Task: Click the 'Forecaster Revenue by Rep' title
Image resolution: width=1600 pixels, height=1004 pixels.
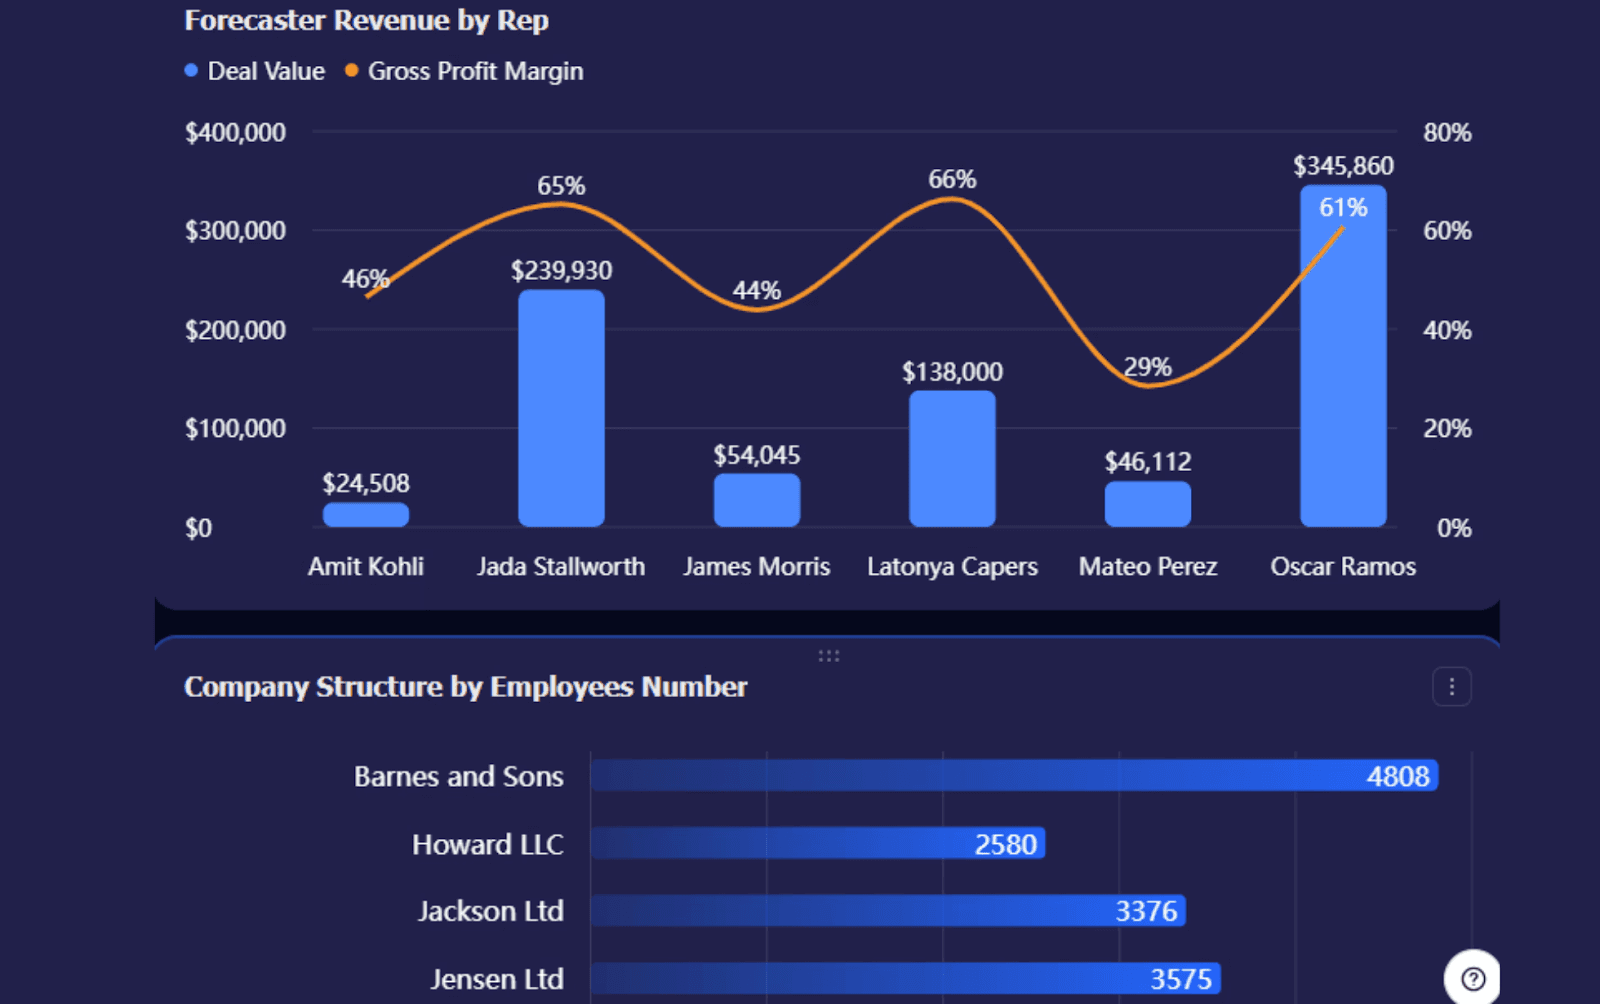Action: click(366, 21)
